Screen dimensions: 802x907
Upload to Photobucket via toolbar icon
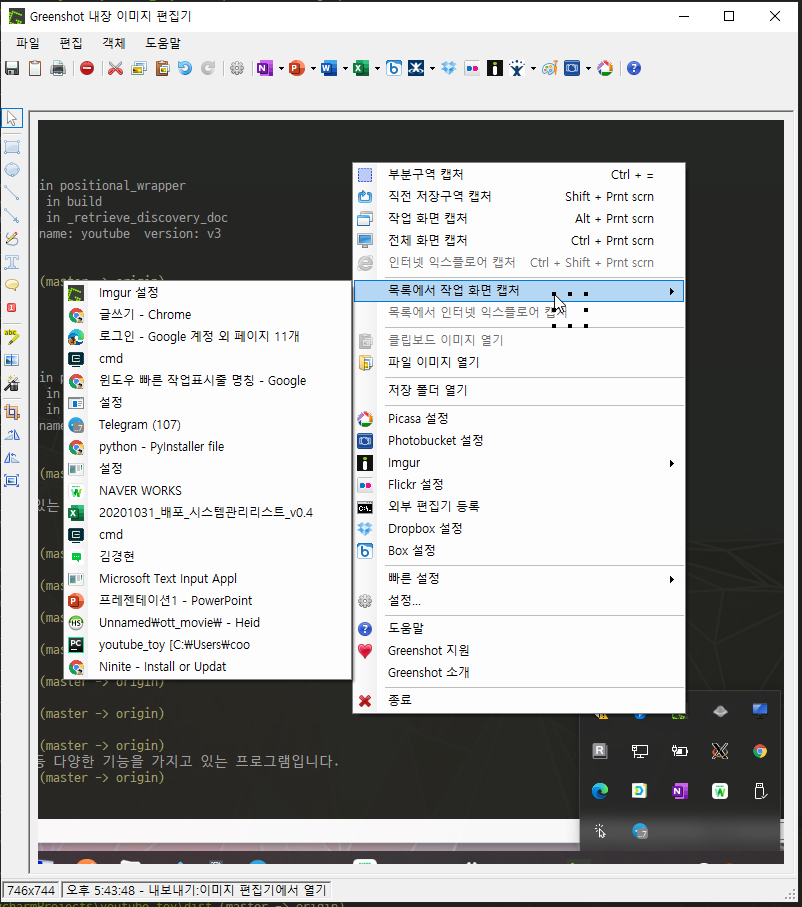(572, 68)
